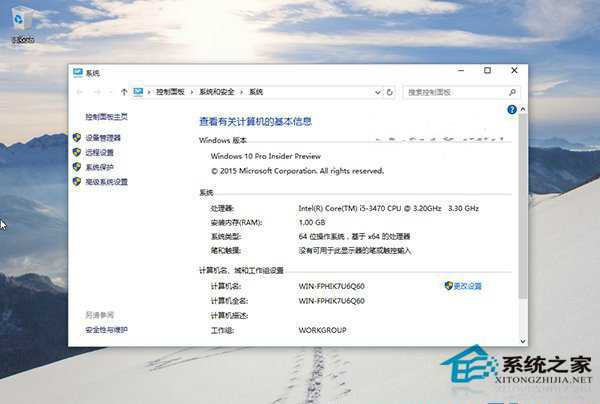Click the scrollbar up arrow

[x=523, y=109]
